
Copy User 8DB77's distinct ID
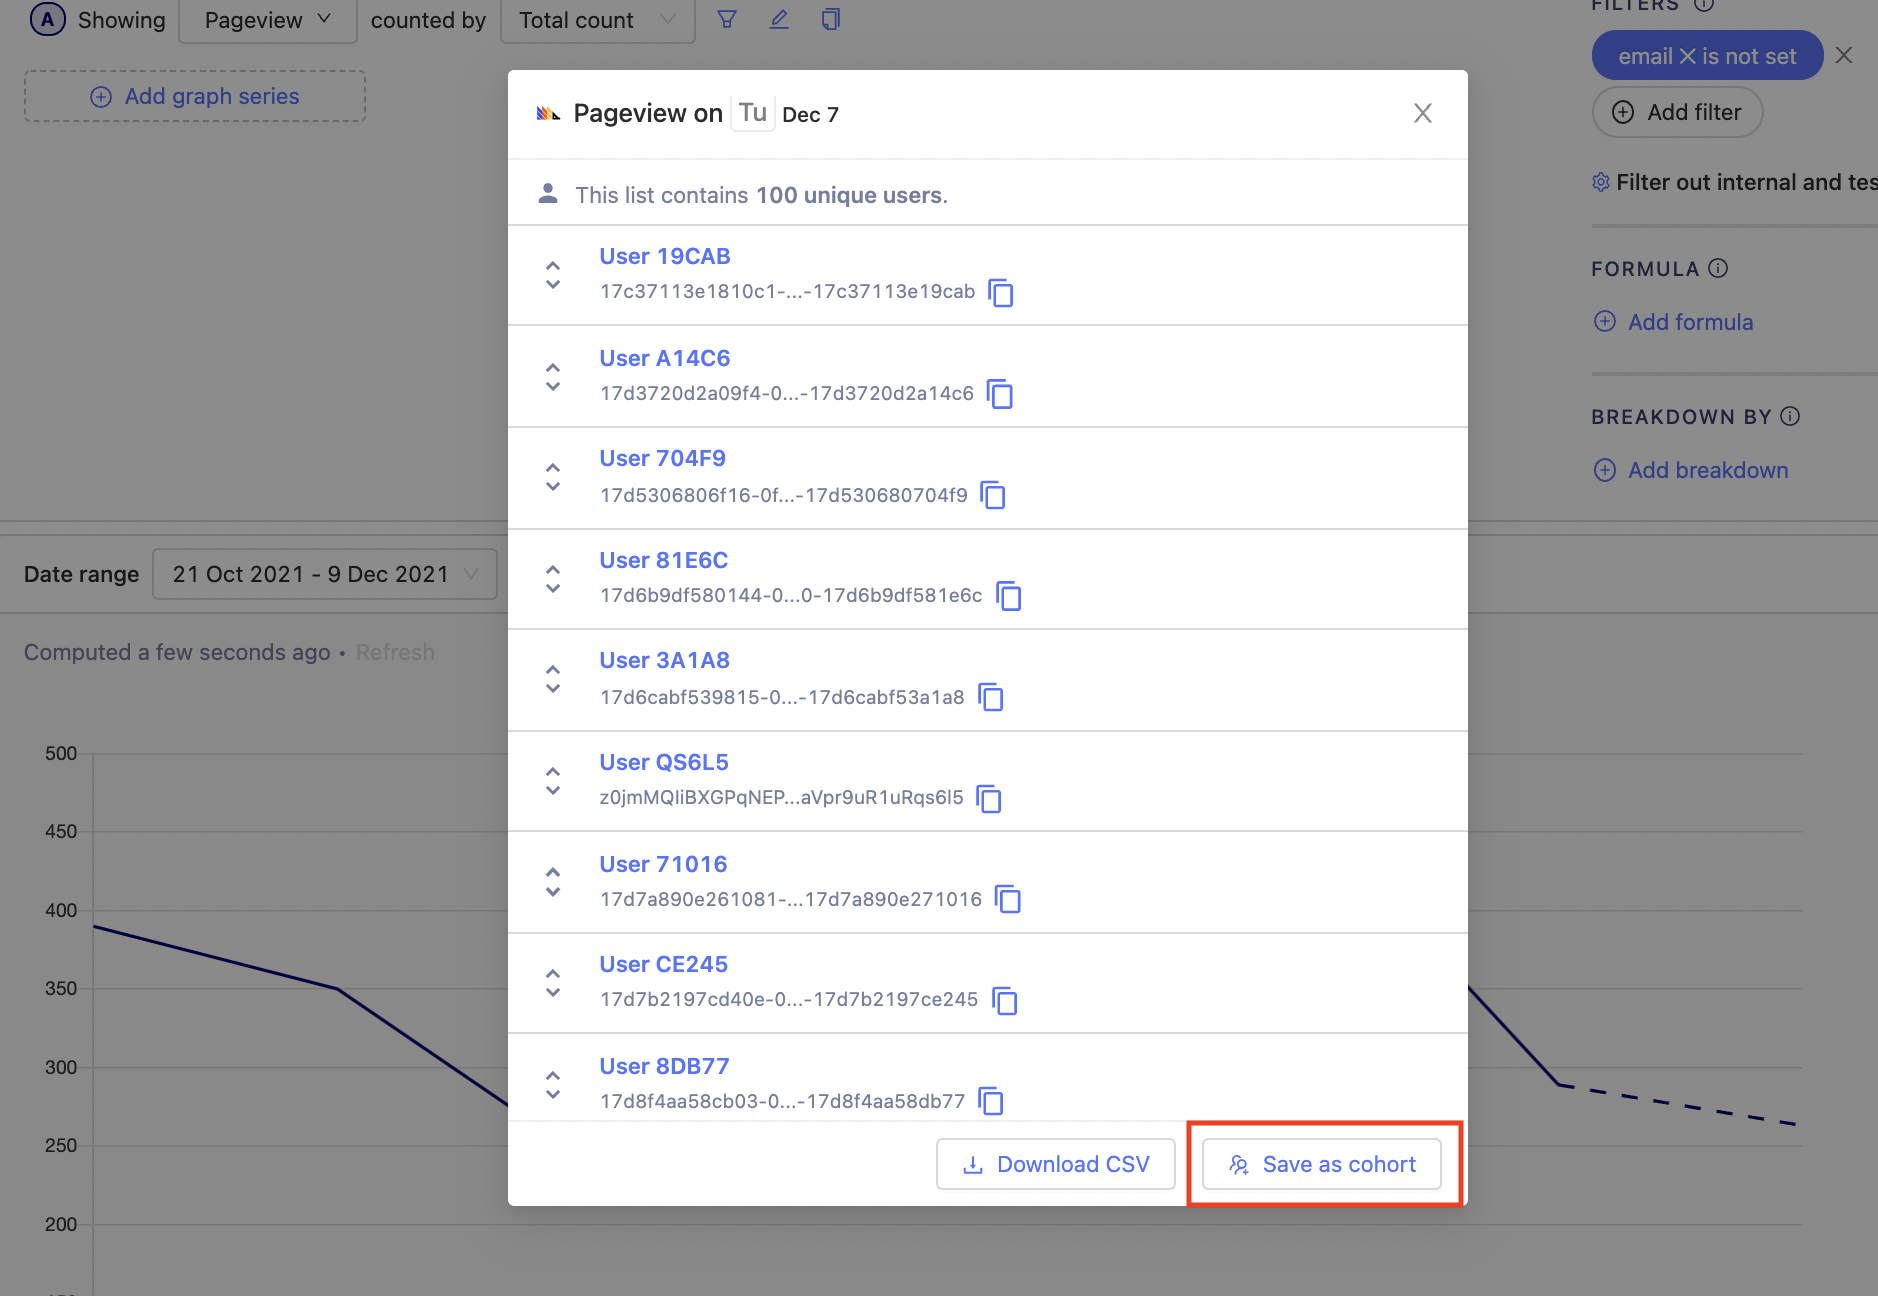click(x=992, y=1101)
